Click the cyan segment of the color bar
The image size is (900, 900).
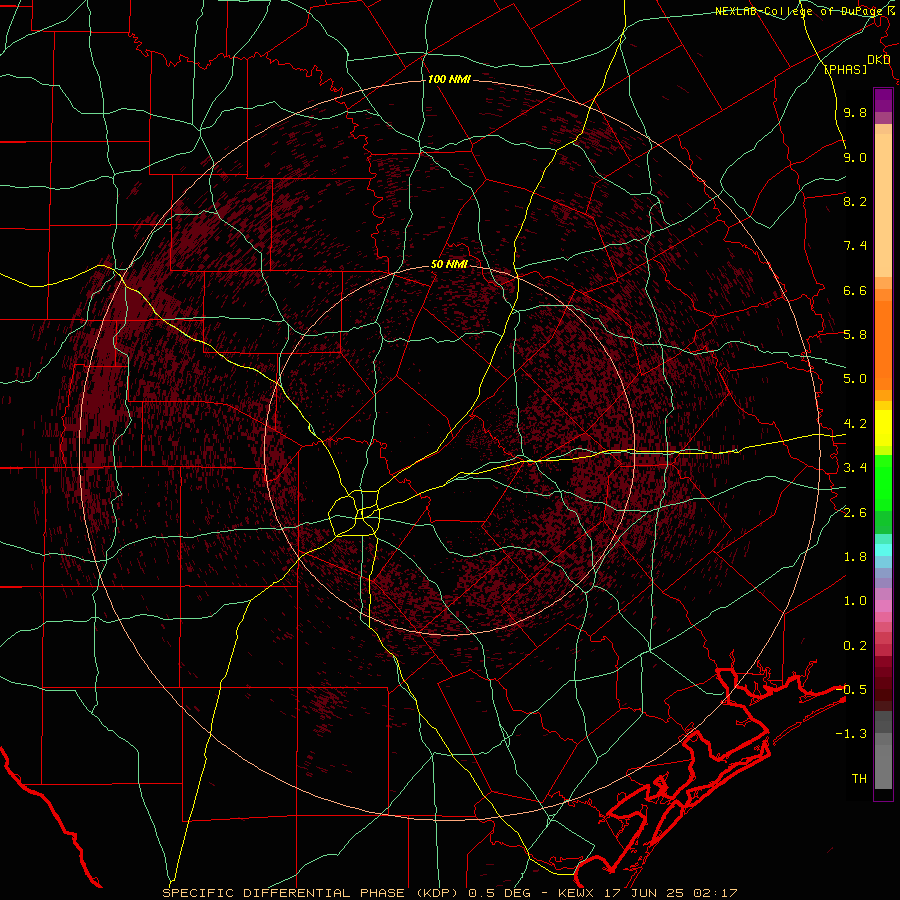(x=883, y=550)
